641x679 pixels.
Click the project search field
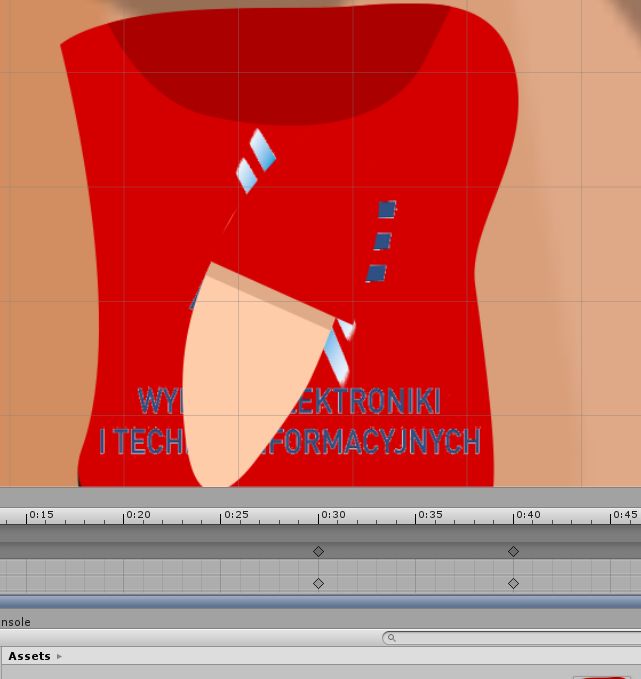[x=512, y=638]
